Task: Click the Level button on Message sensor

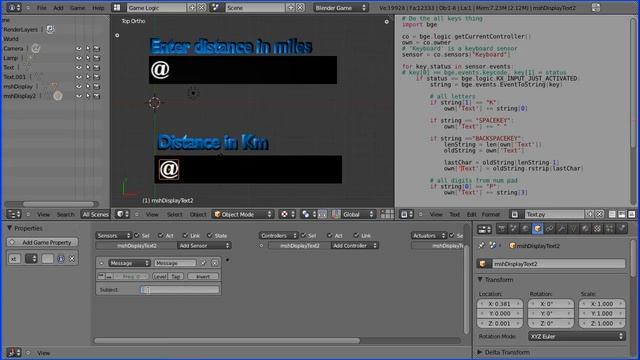Action: [160, 276]
